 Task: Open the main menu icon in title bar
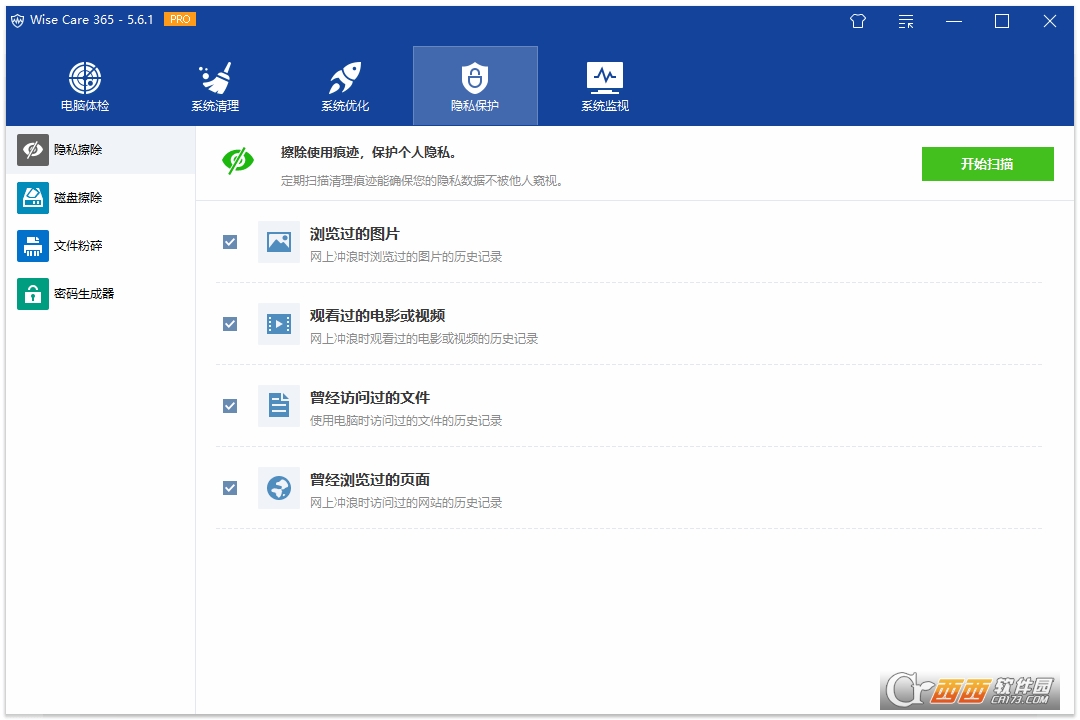[x=906, y=21]
